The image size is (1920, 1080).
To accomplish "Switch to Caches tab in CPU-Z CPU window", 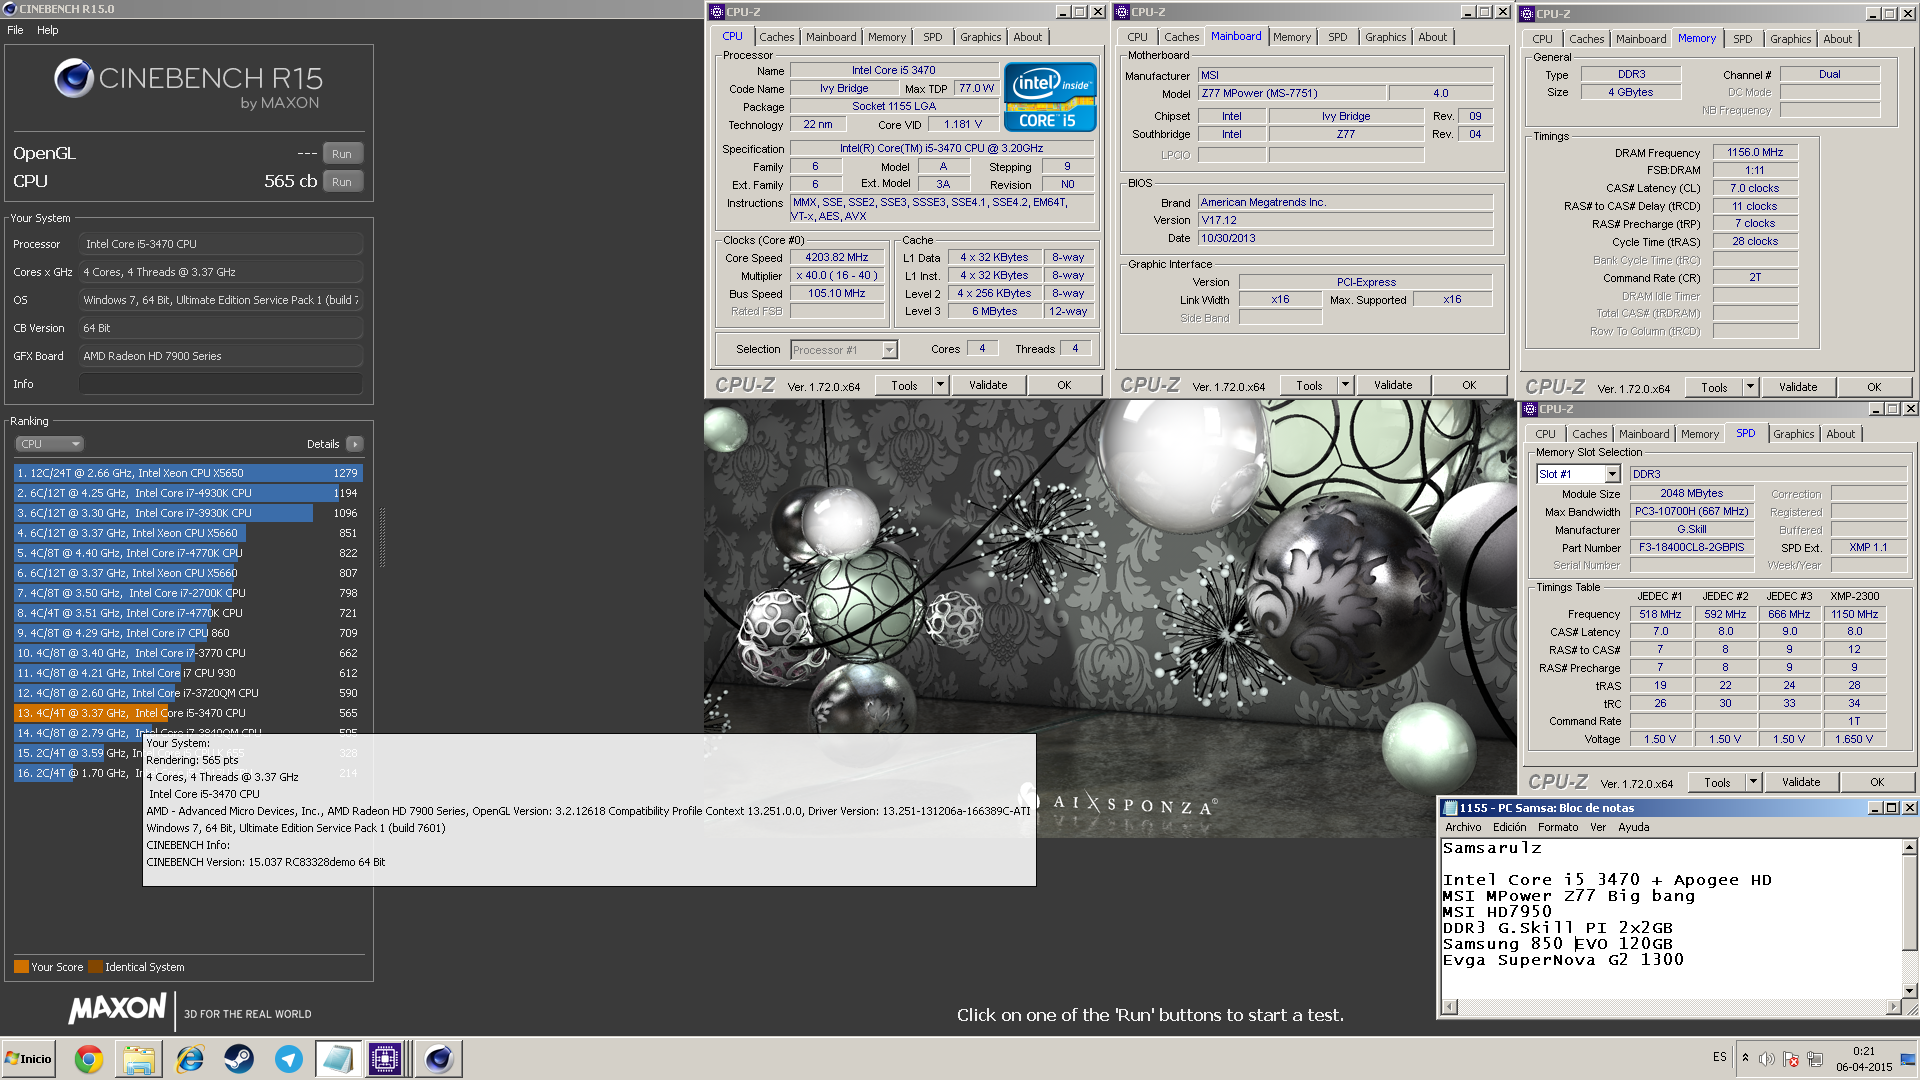I will point(777,37).
